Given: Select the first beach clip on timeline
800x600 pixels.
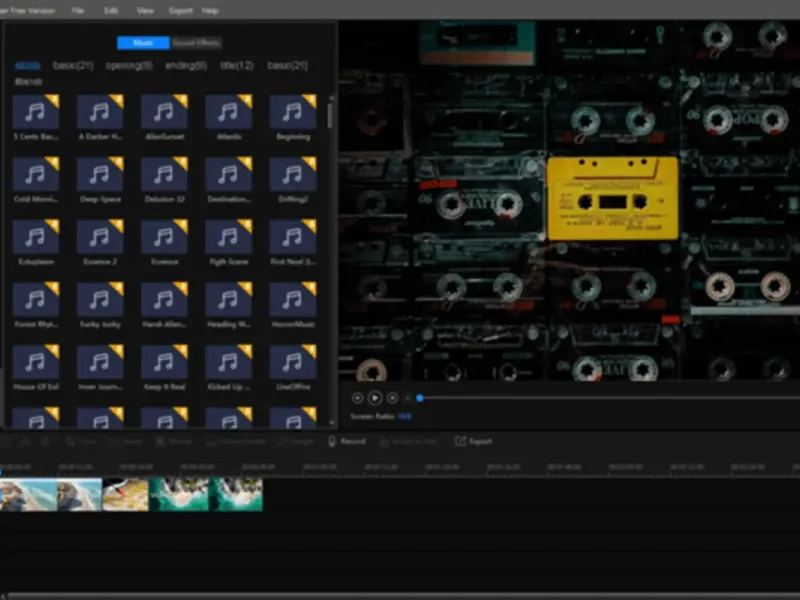Looking at the screenshot, I should pos(28,495).
